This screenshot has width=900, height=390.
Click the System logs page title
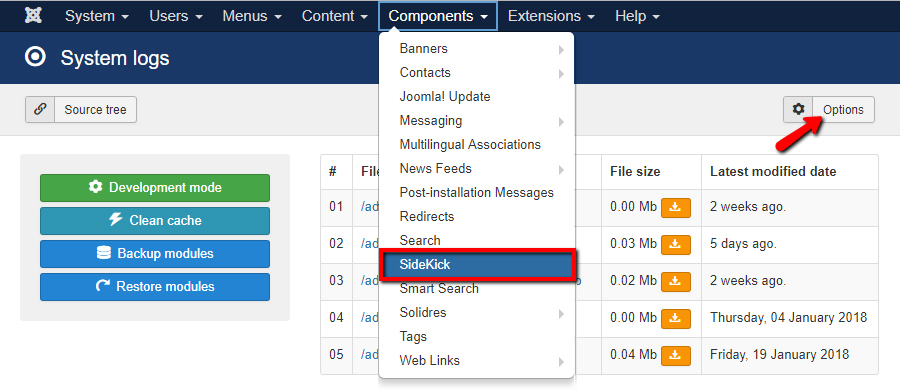click(x=115, y=58)
